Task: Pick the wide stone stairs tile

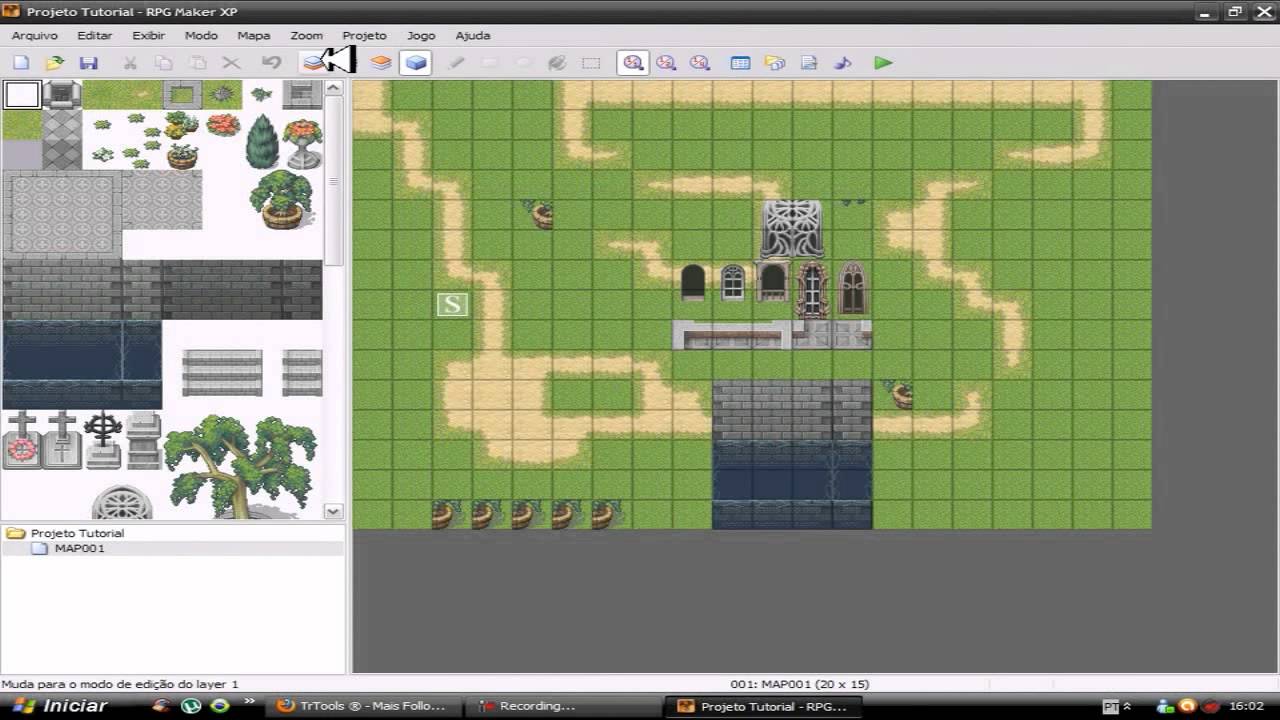Action: pos(222,372)
